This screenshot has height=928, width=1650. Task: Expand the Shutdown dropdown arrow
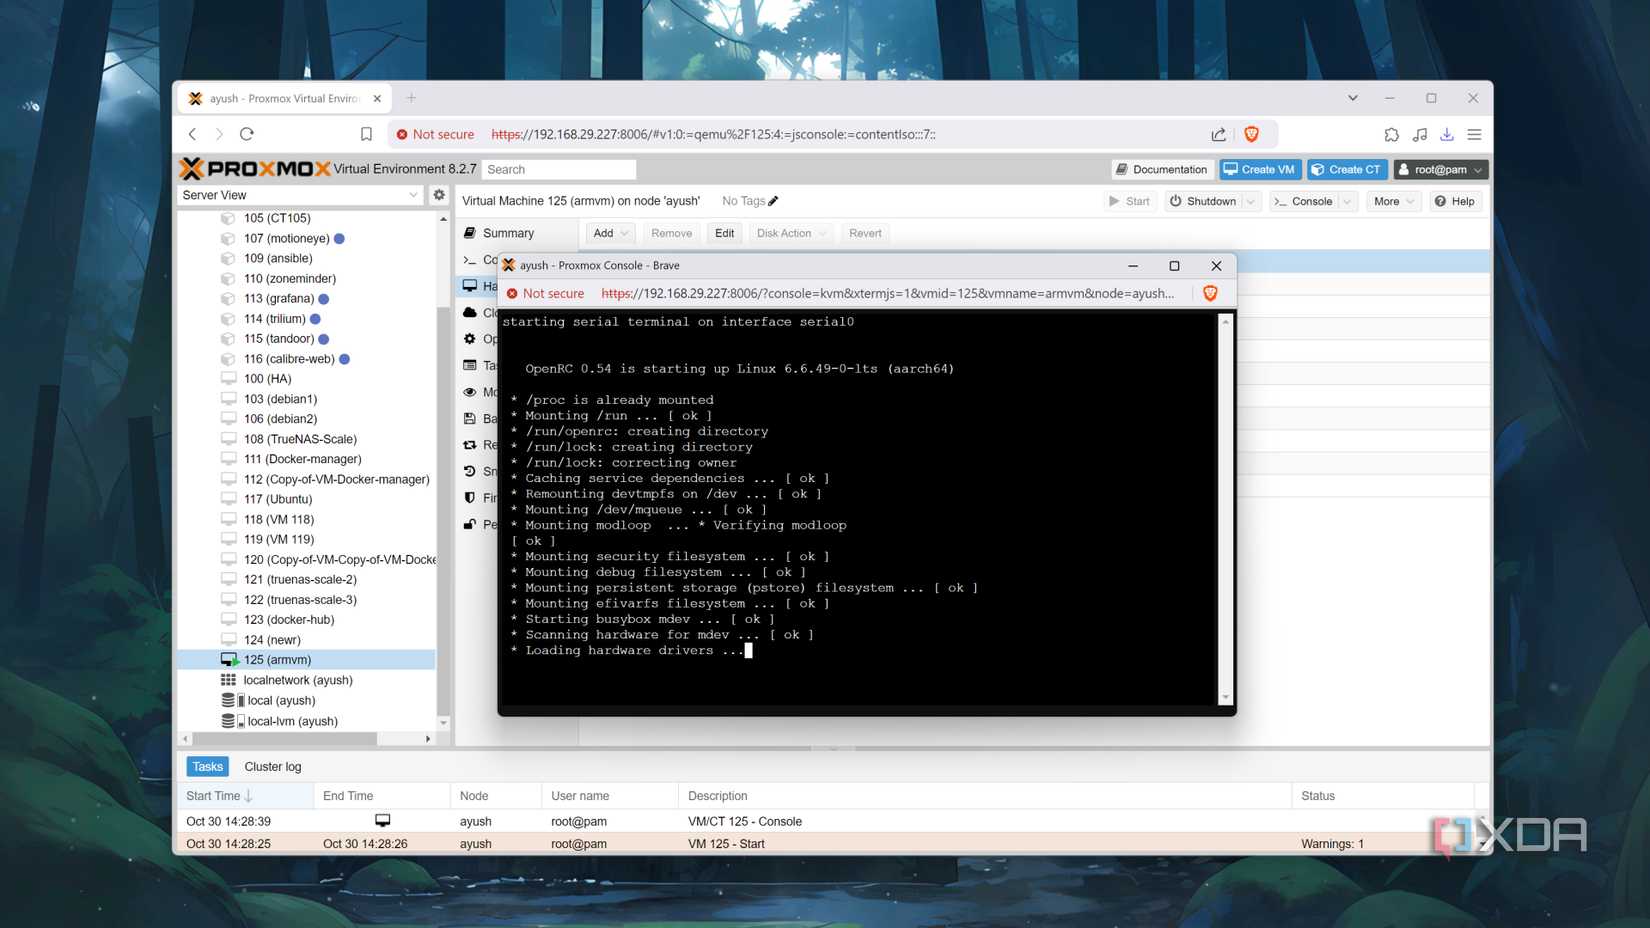click(x=1249, y=201)
